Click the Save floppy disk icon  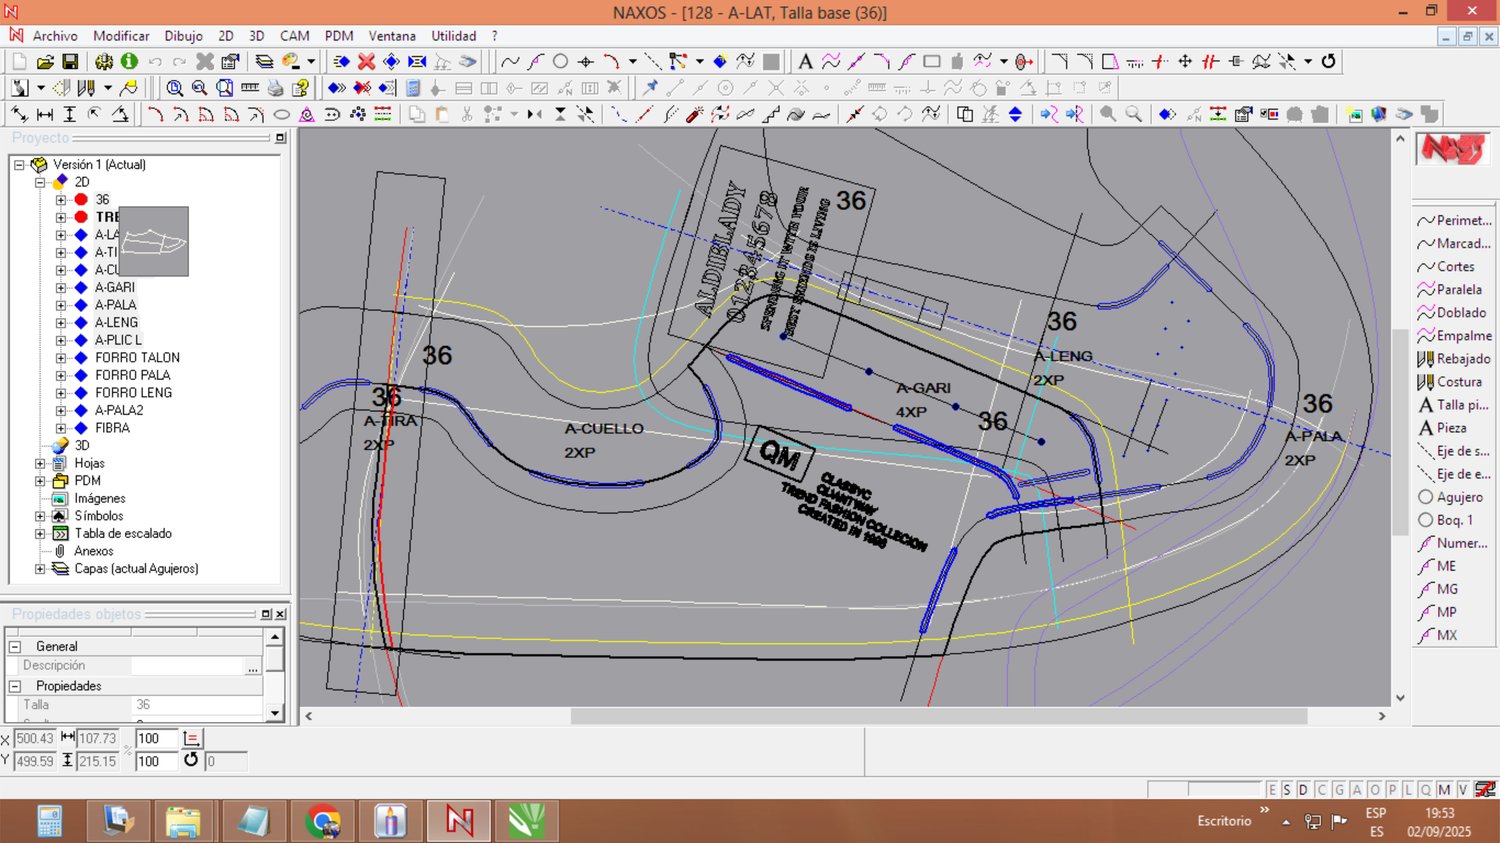[x=70, y=62]
